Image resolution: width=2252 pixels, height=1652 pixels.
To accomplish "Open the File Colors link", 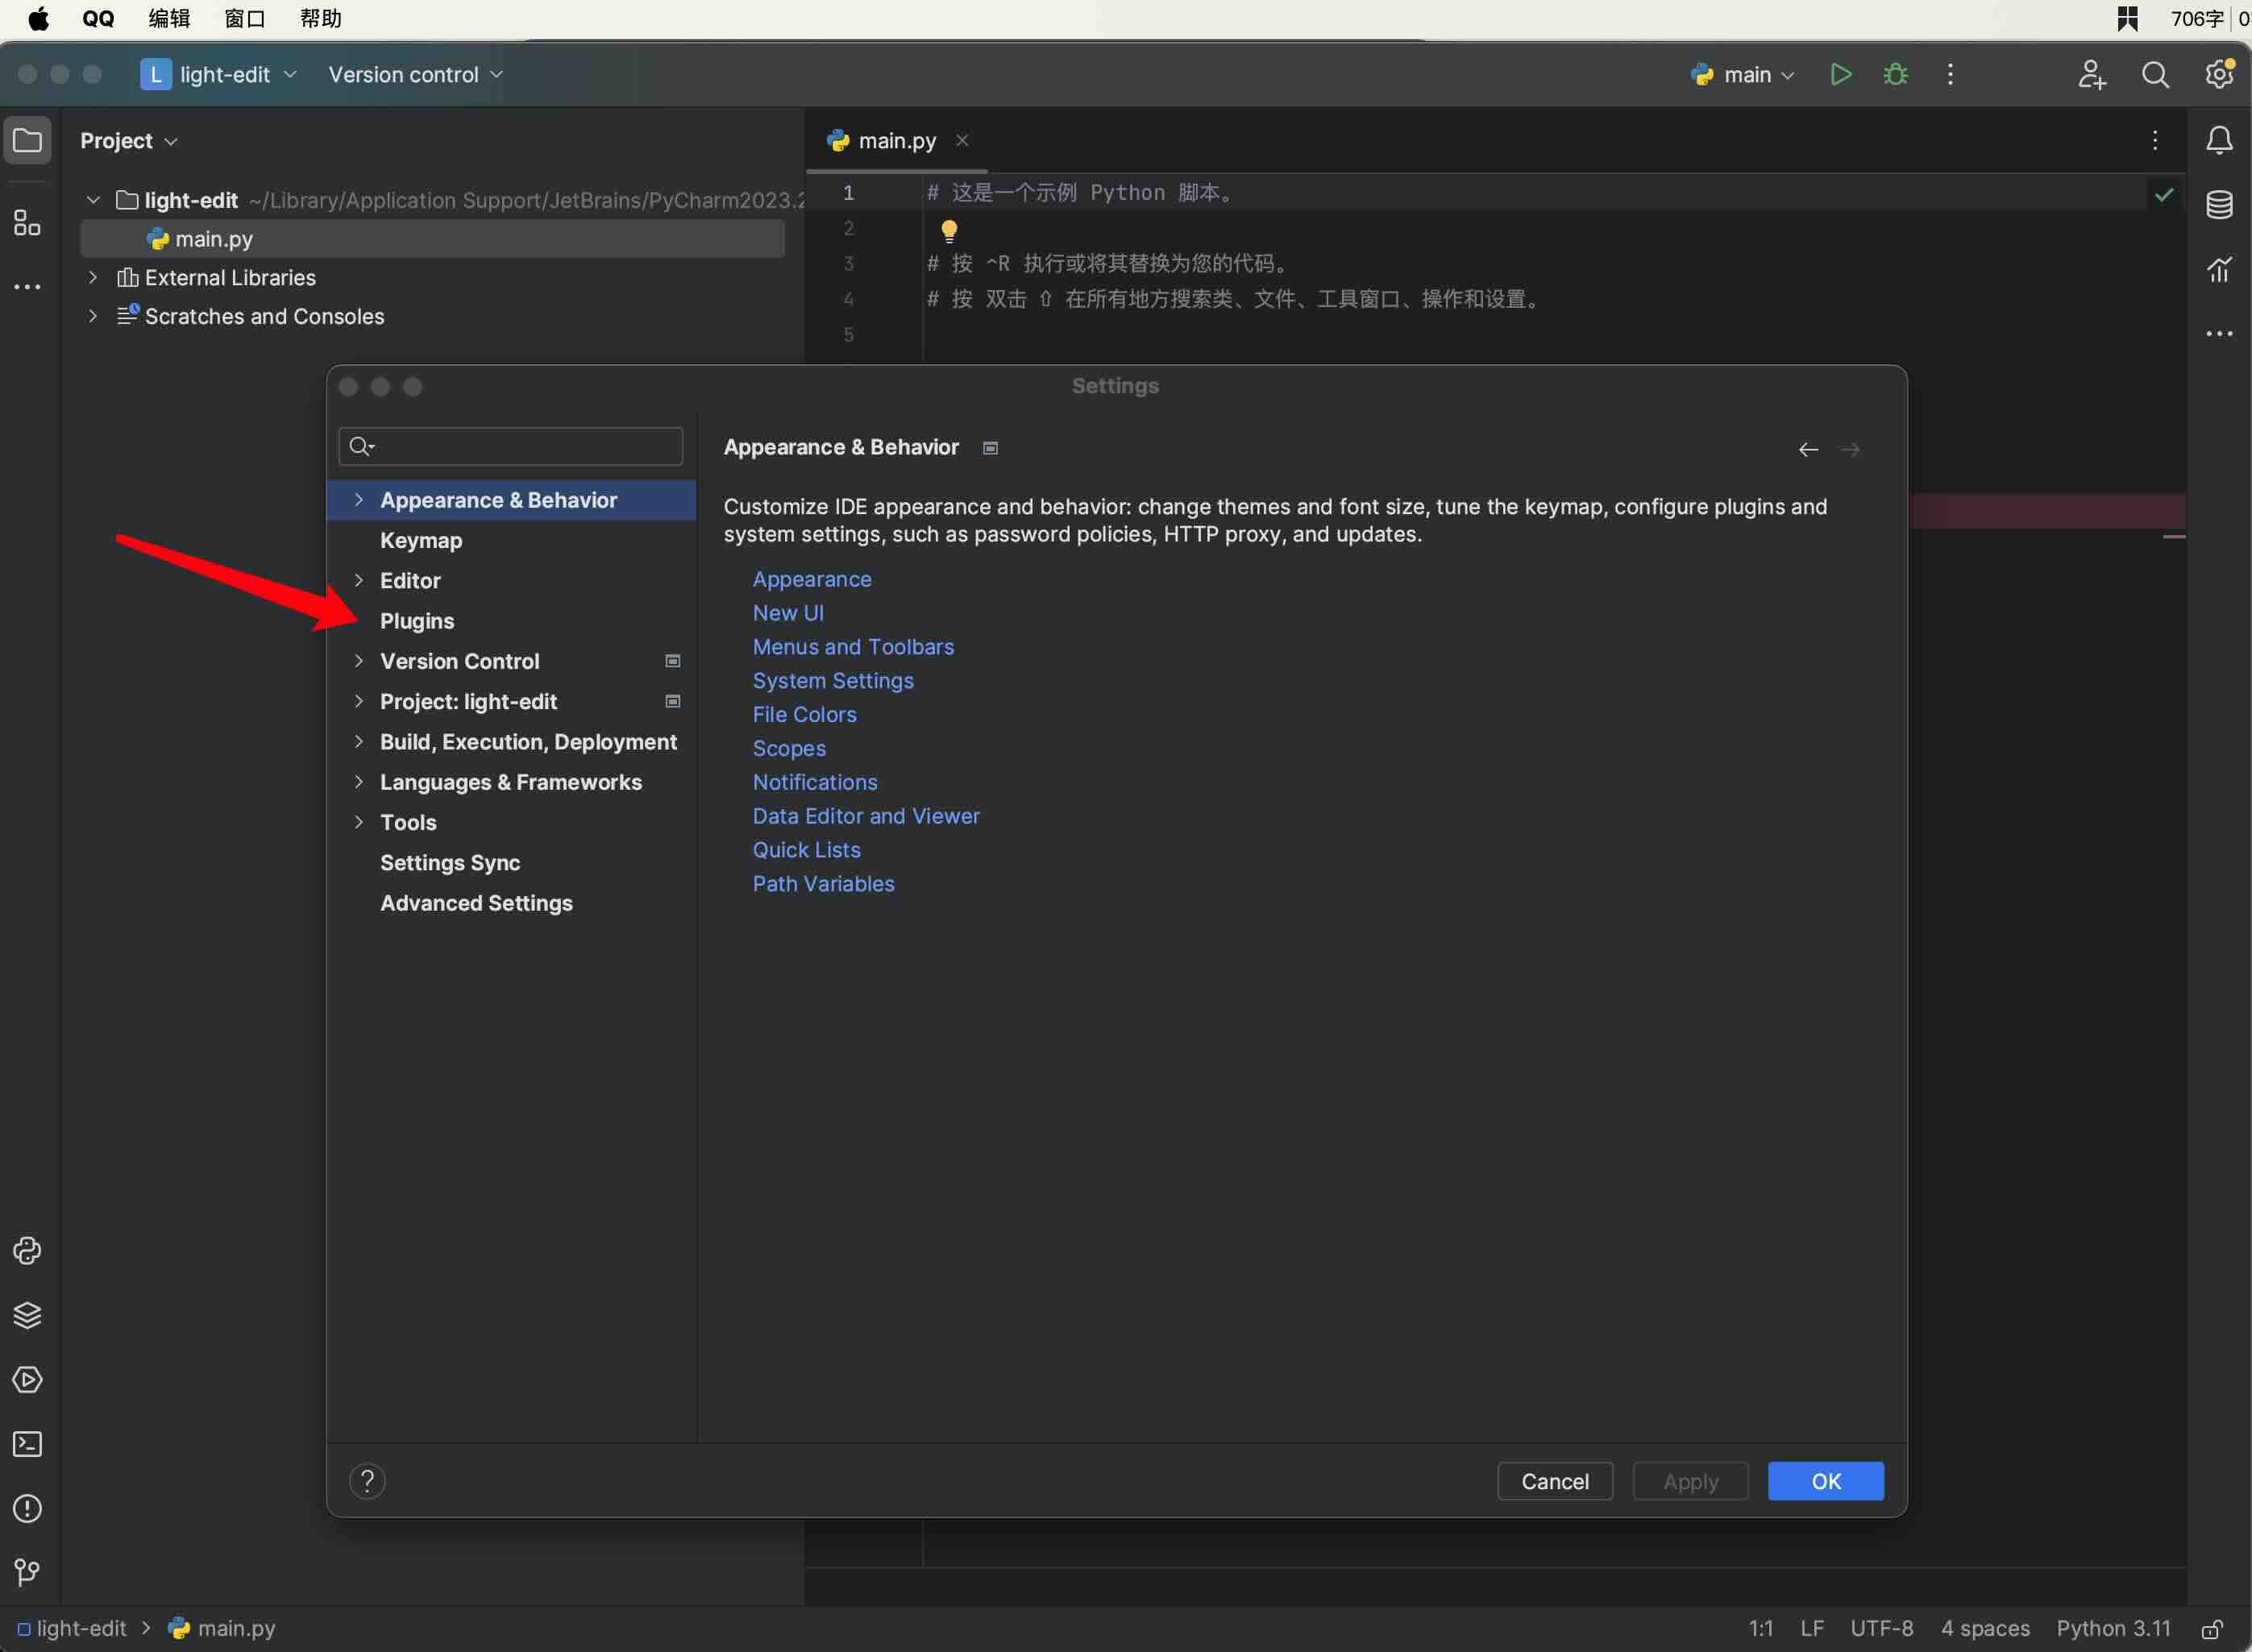I will (804, 714).
